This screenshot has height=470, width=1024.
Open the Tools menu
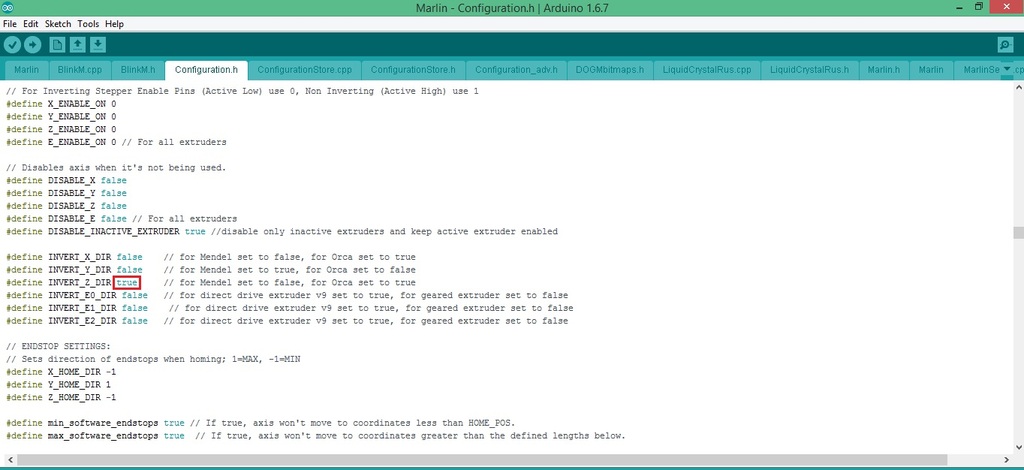tap(88, 23)
